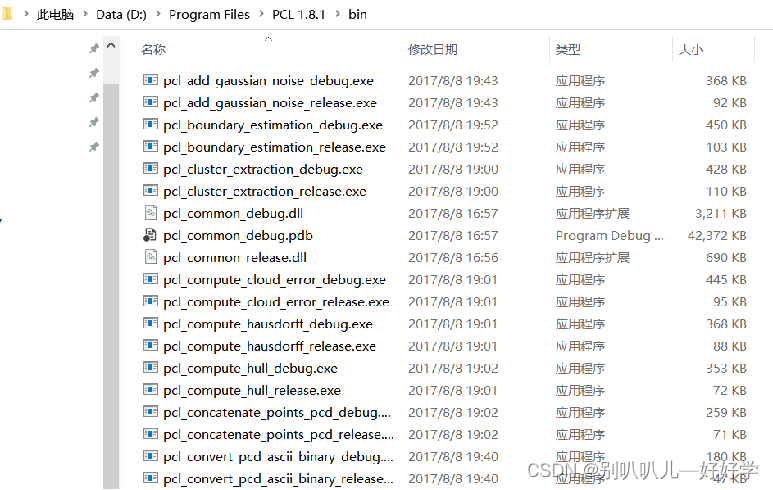Click the pcl_compute_hausdorff_debug.exe file icon
This screenshot has width=773, height=490.
(x=150, y=323)
